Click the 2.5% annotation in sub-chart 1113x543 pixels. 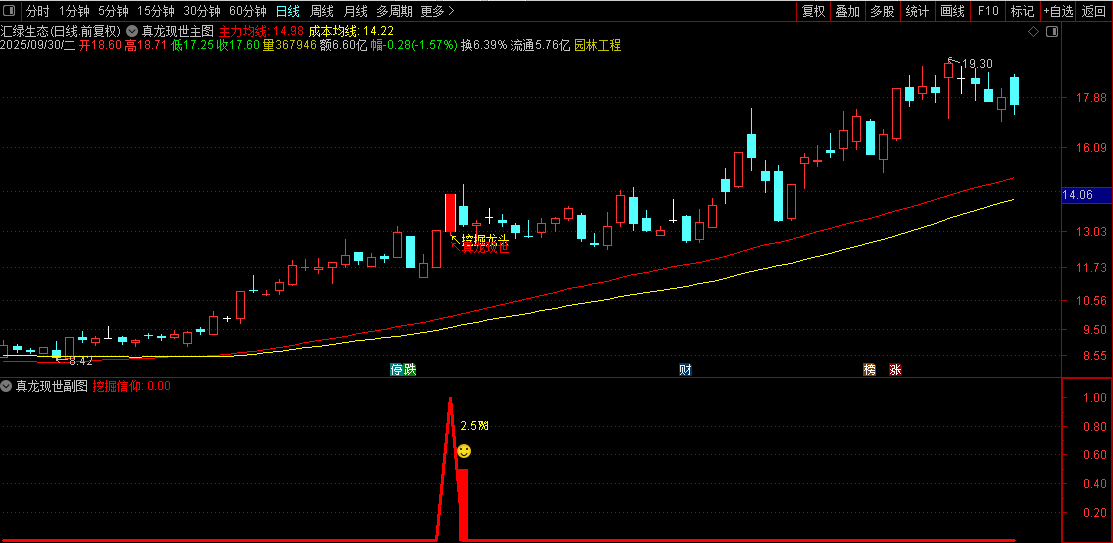[x=474, y=426]
